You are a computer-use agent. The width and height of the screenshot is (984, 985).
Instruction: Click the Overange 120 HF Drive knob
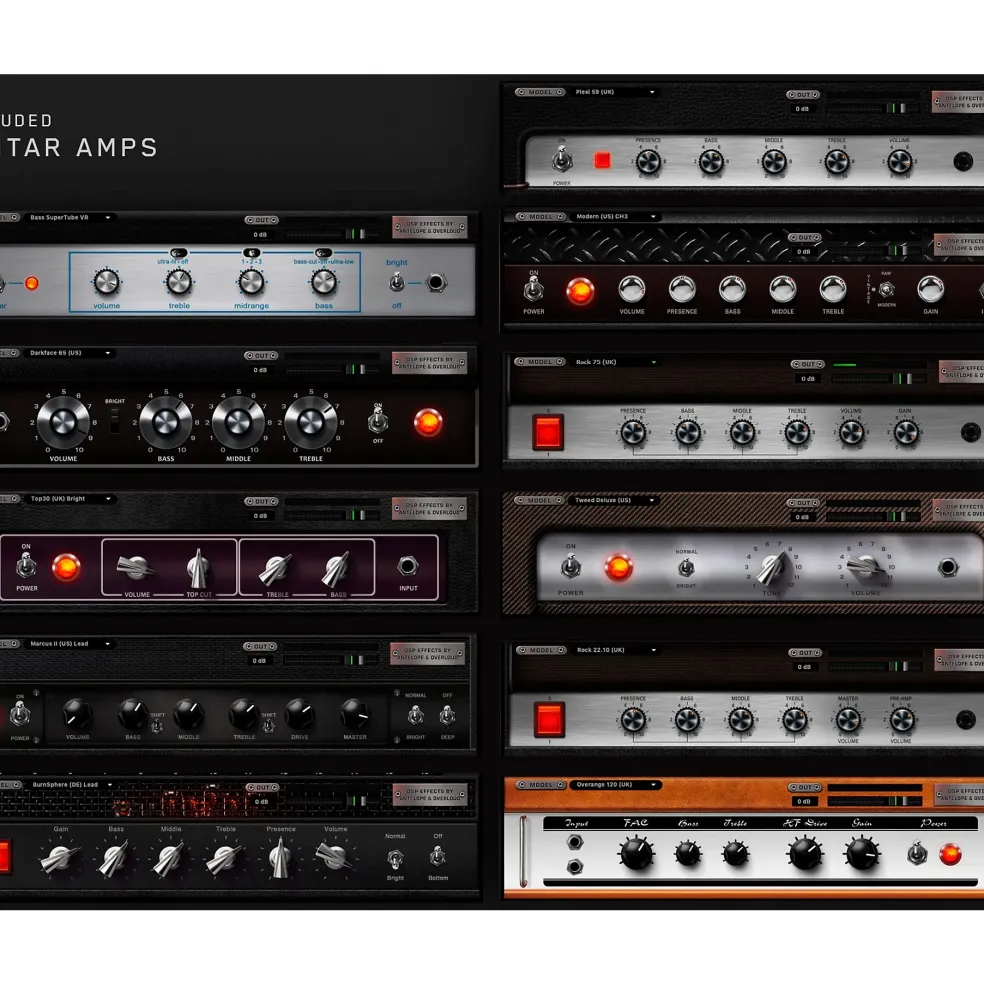[805, 854]
